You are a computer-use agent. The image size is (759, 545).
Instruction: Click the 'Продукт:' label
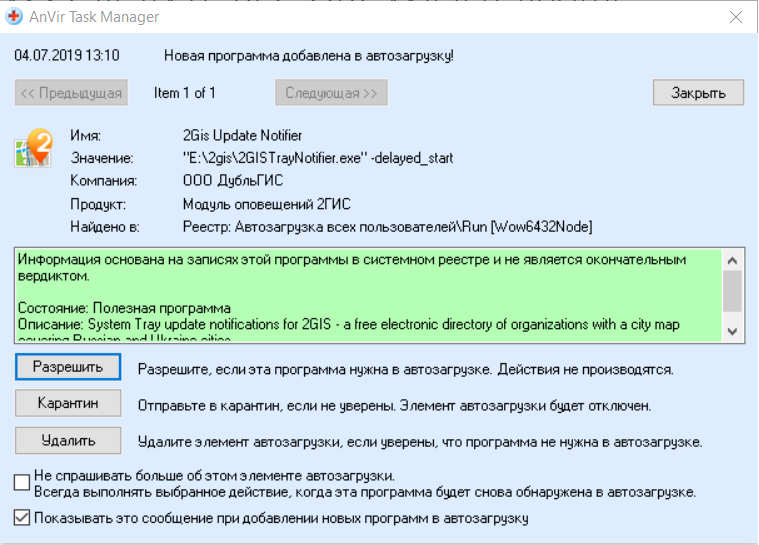[x=98, y=204]
